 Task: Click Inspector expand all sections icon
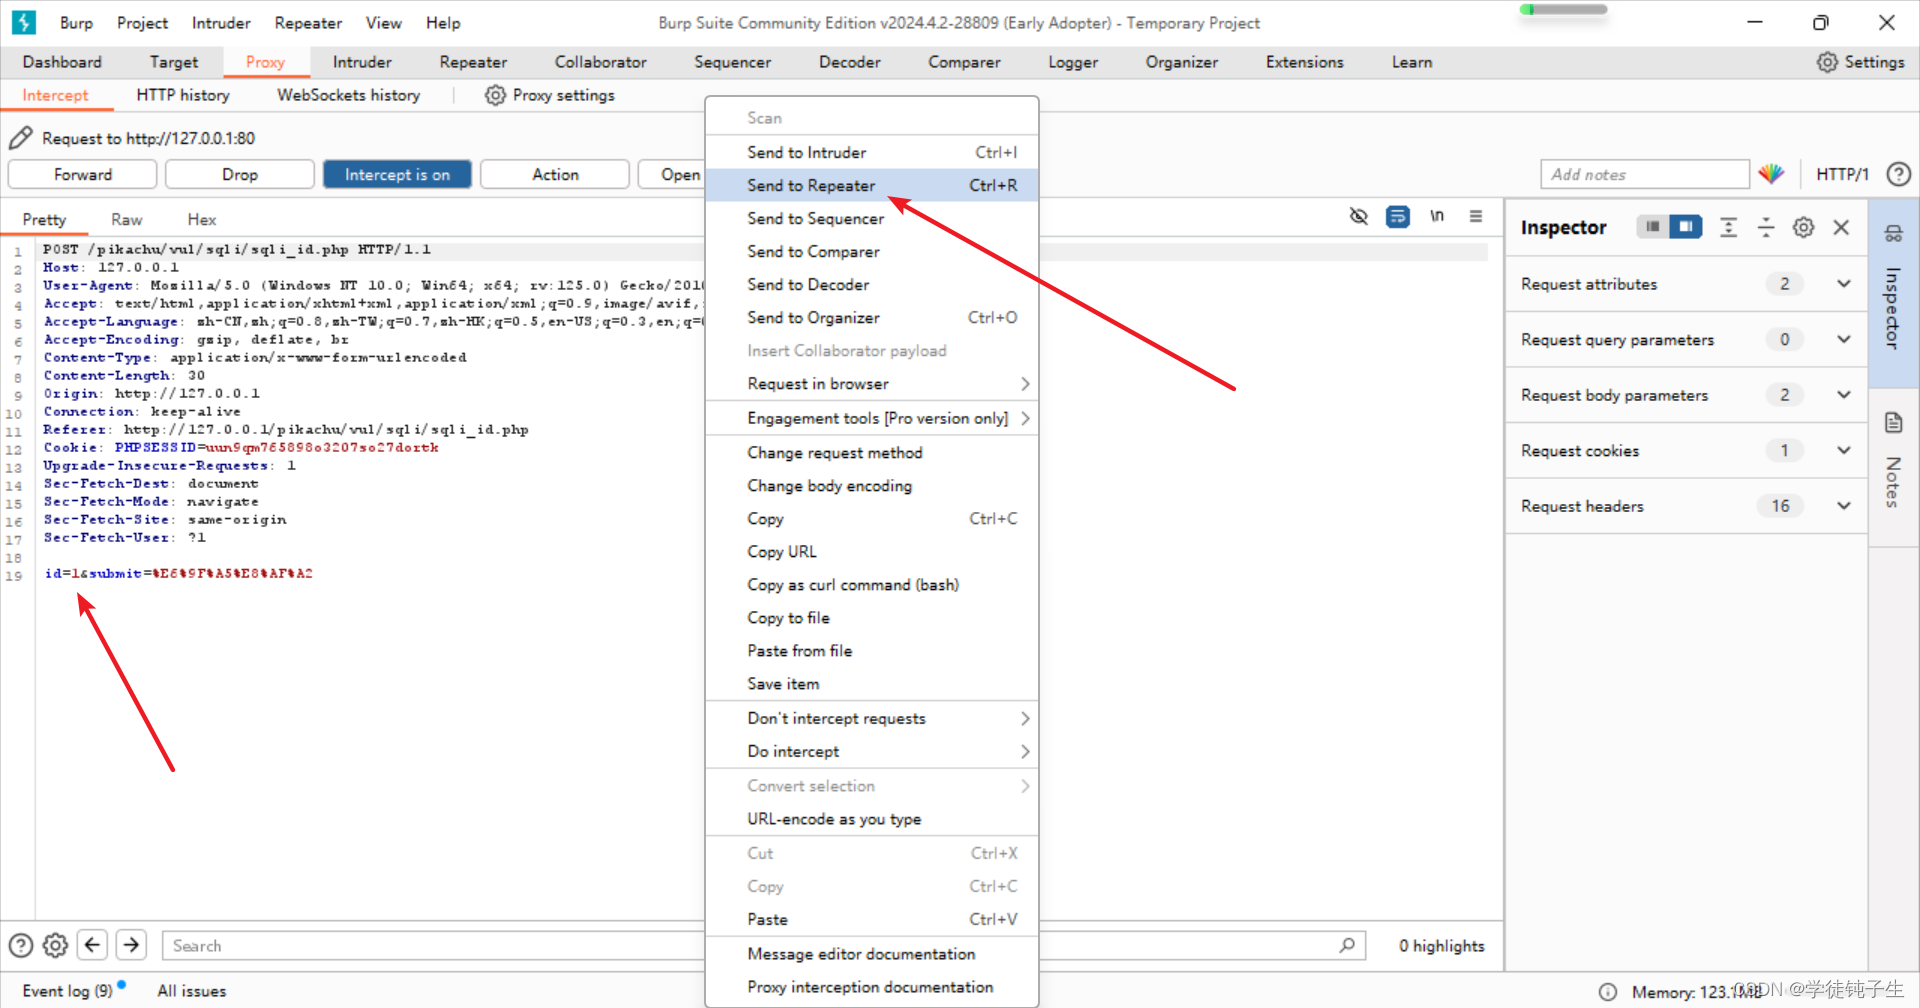(1728, 227)
